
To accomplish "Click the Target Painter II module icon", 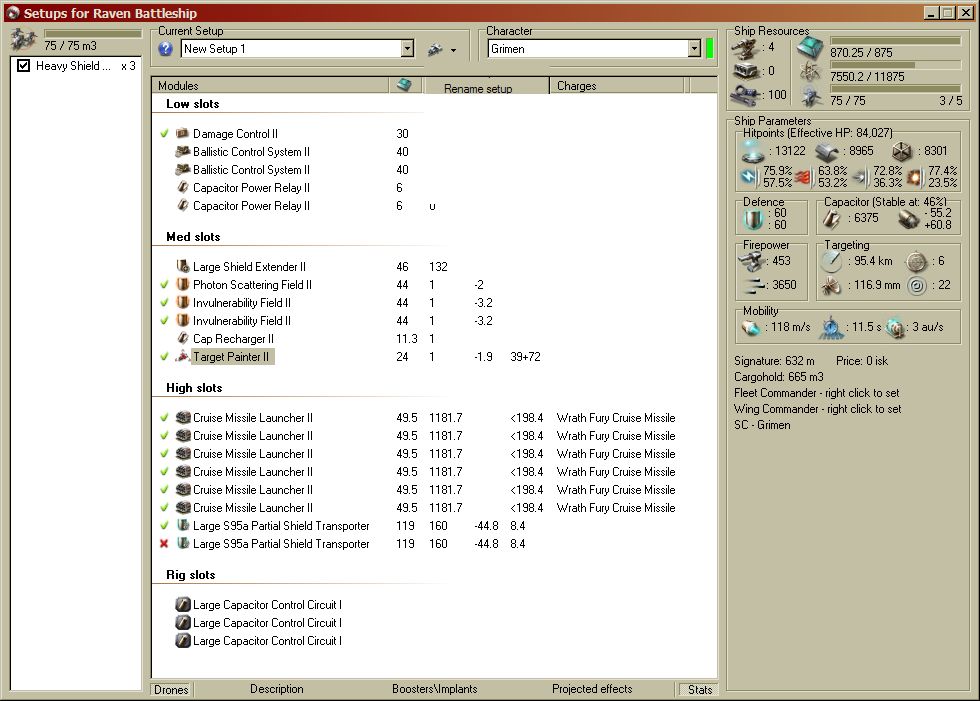I will 182,356.
